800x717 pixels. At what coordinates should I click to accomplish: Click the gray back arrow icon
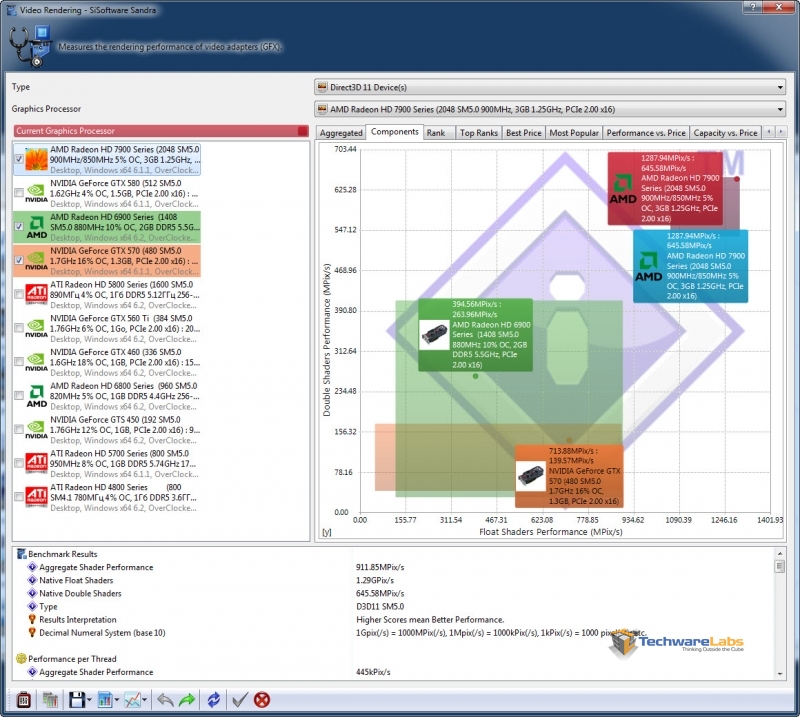(166, 700)
